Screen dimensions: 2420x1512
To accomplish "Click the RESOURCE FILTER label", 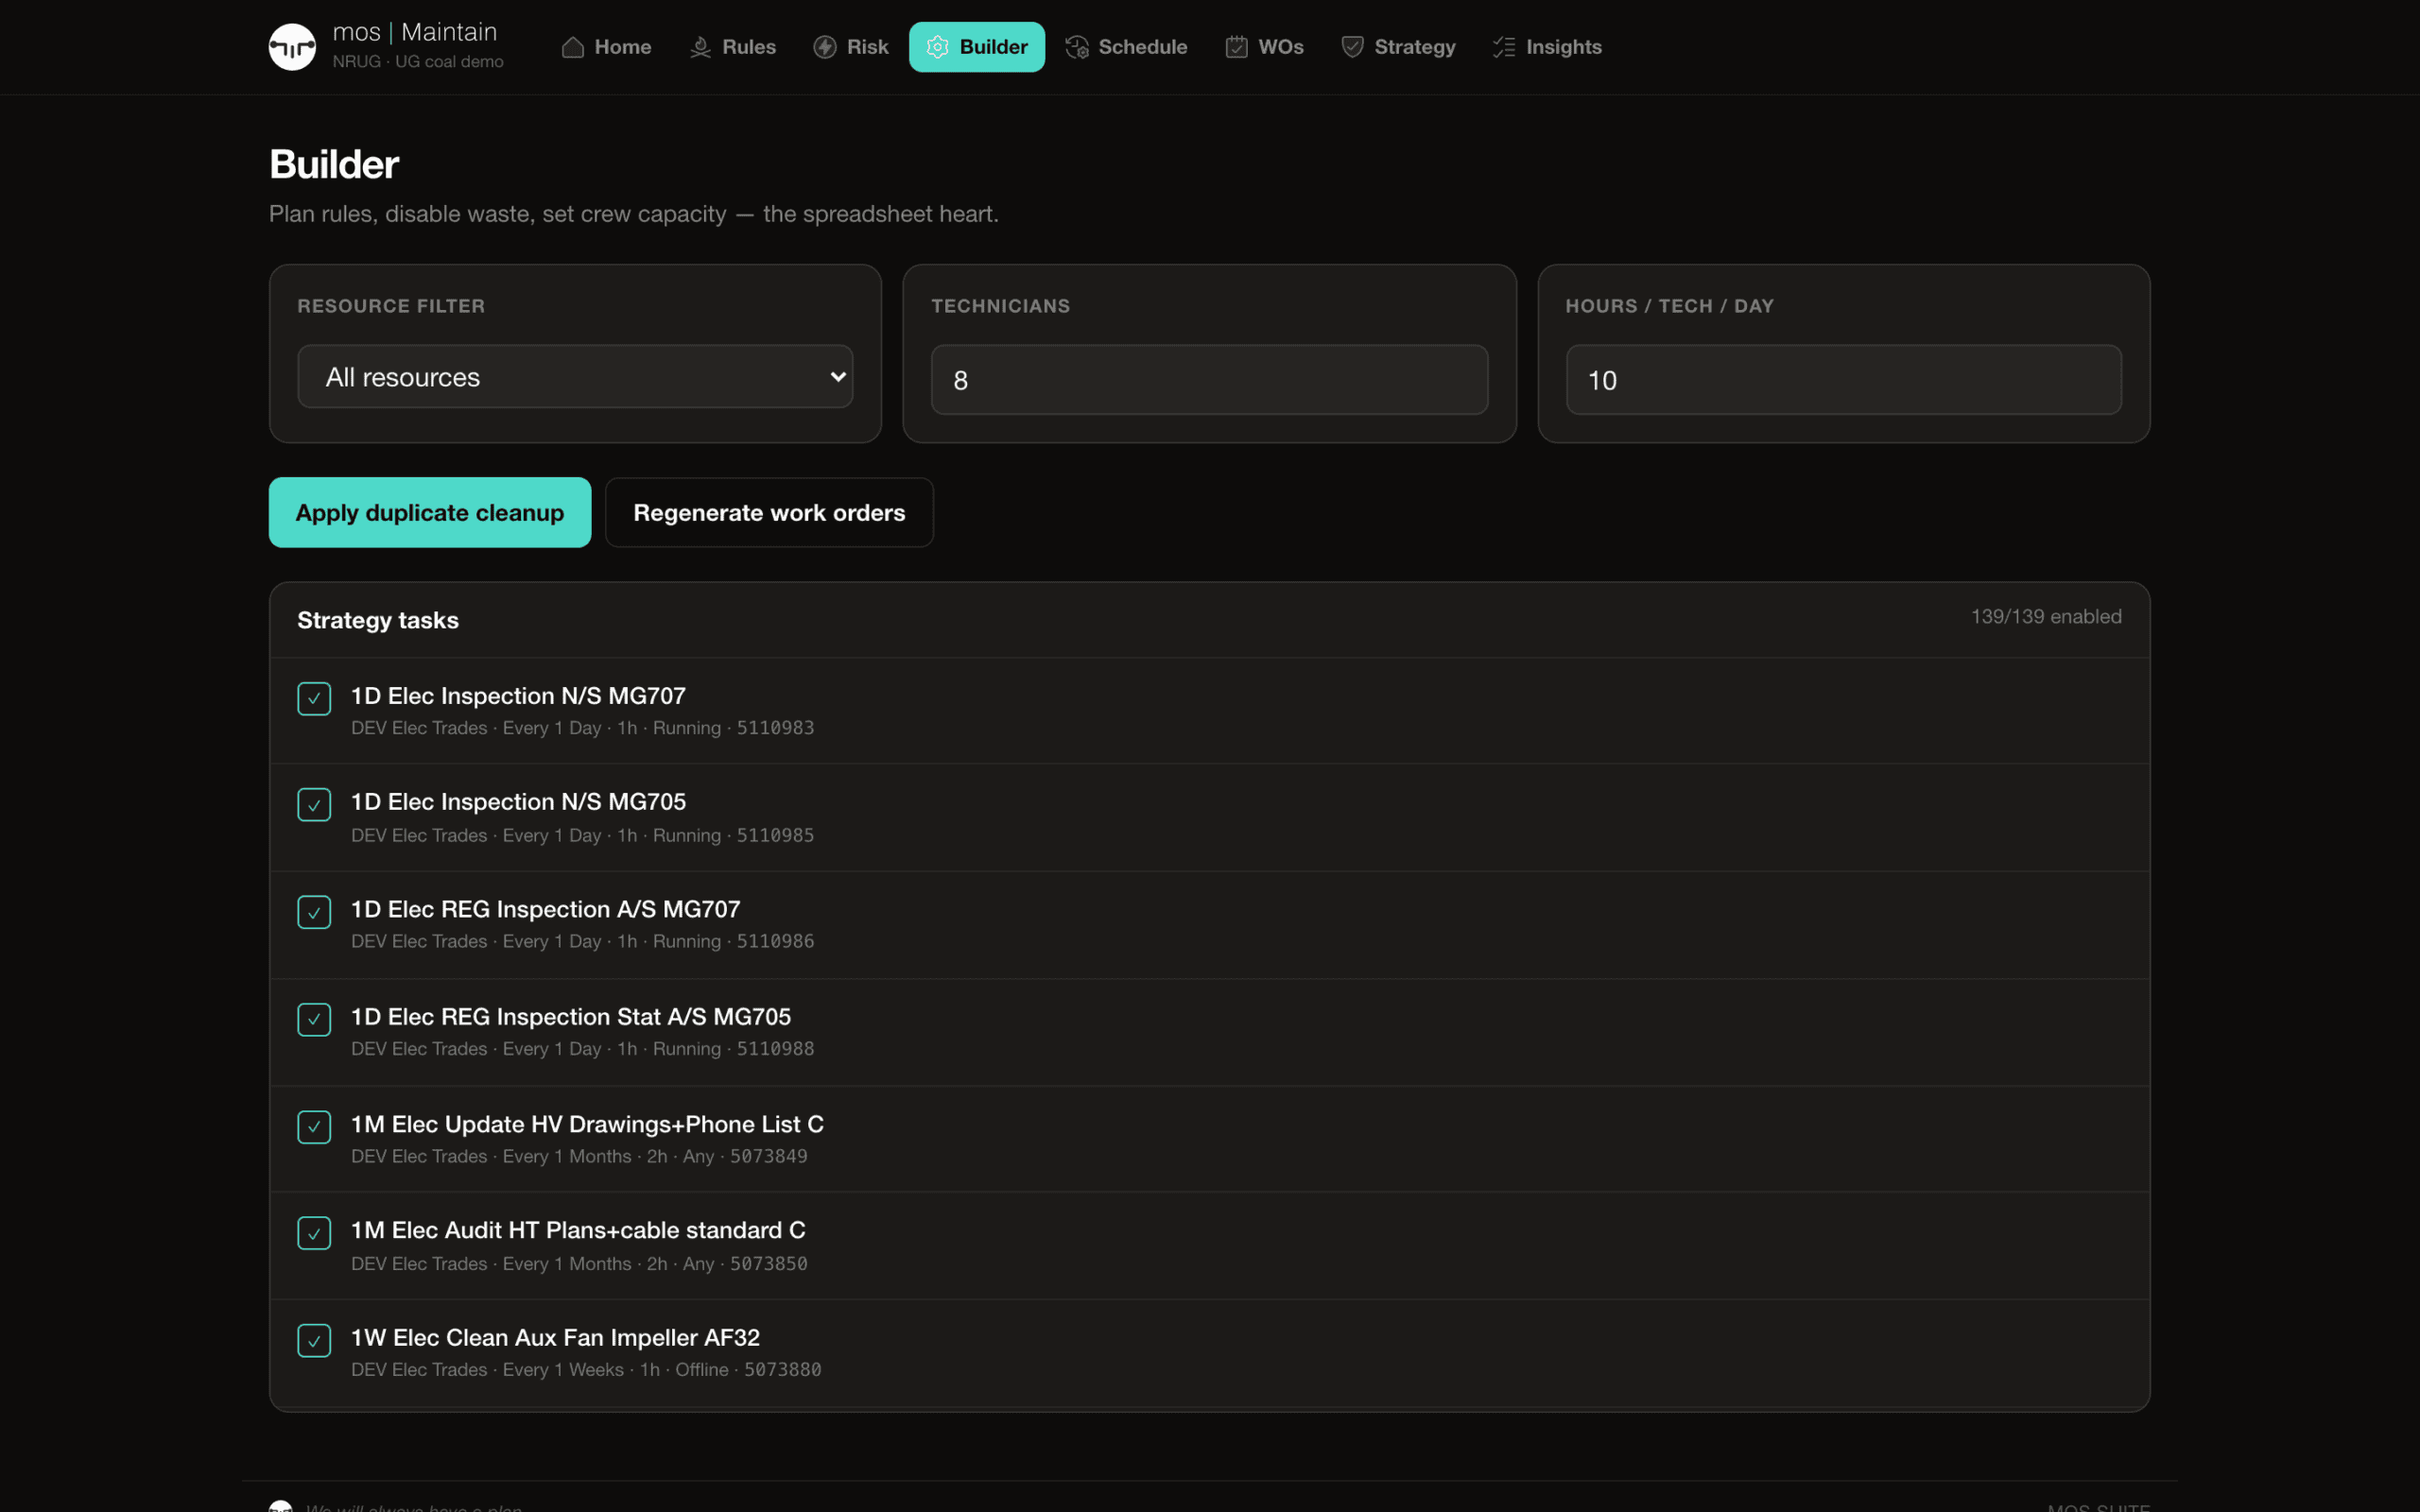I will pos(391,306).
